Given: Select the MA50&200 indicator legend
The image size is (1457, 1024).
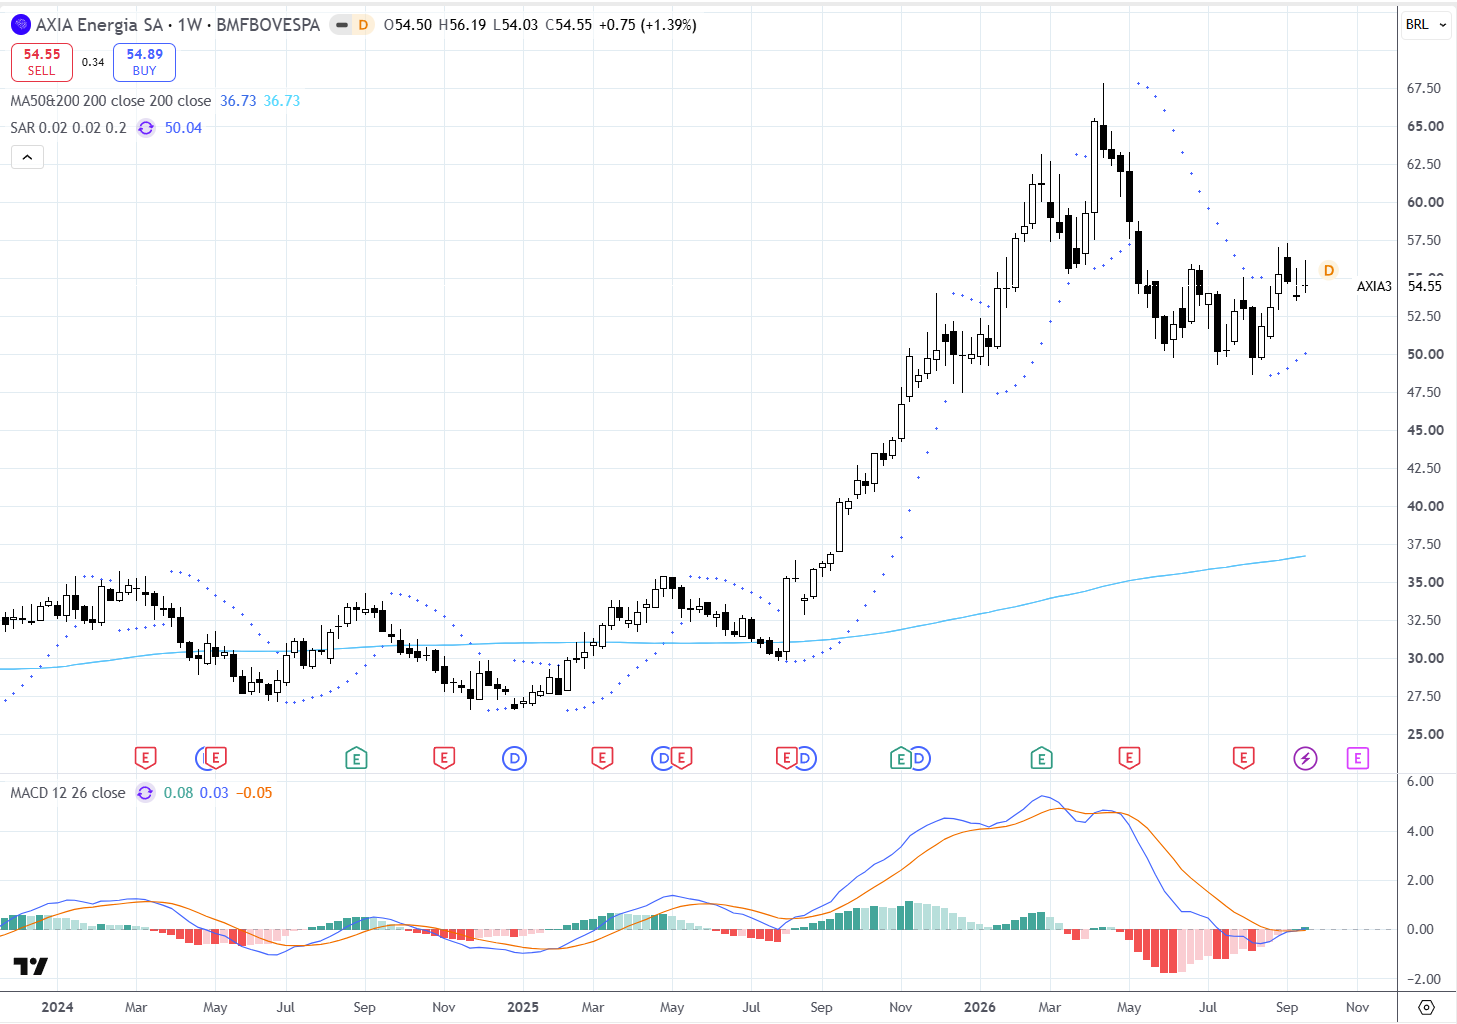Looking at the screenshot, I should 111,101.
